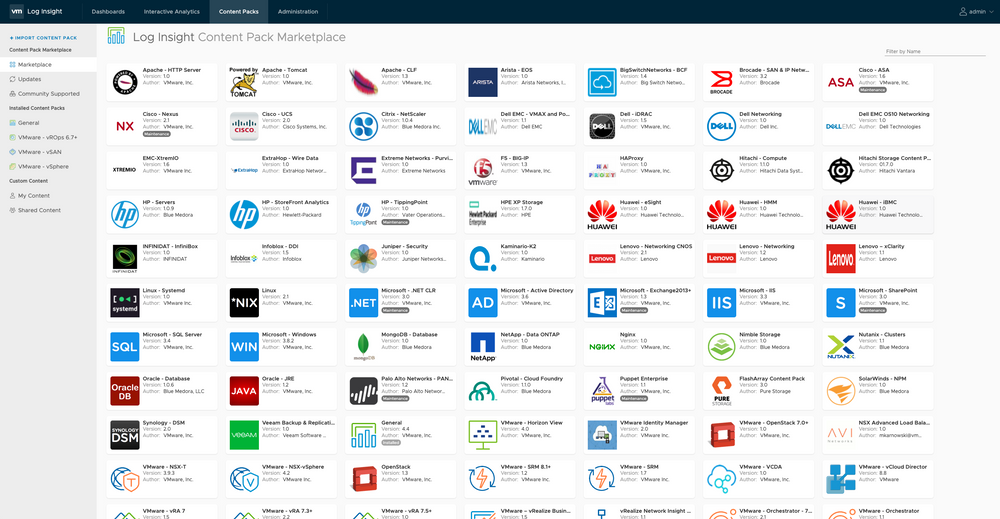Viewport: 1000px width, 519px height.
Task: Click the Filter by Name input field
Action: [937, 52]
